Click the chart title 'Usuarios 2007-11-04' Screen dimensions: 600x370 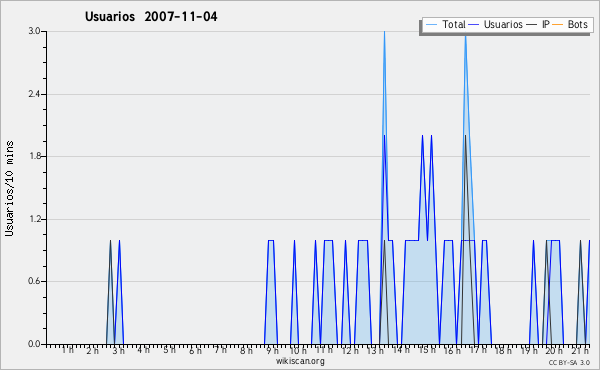[x=151, y=17]
